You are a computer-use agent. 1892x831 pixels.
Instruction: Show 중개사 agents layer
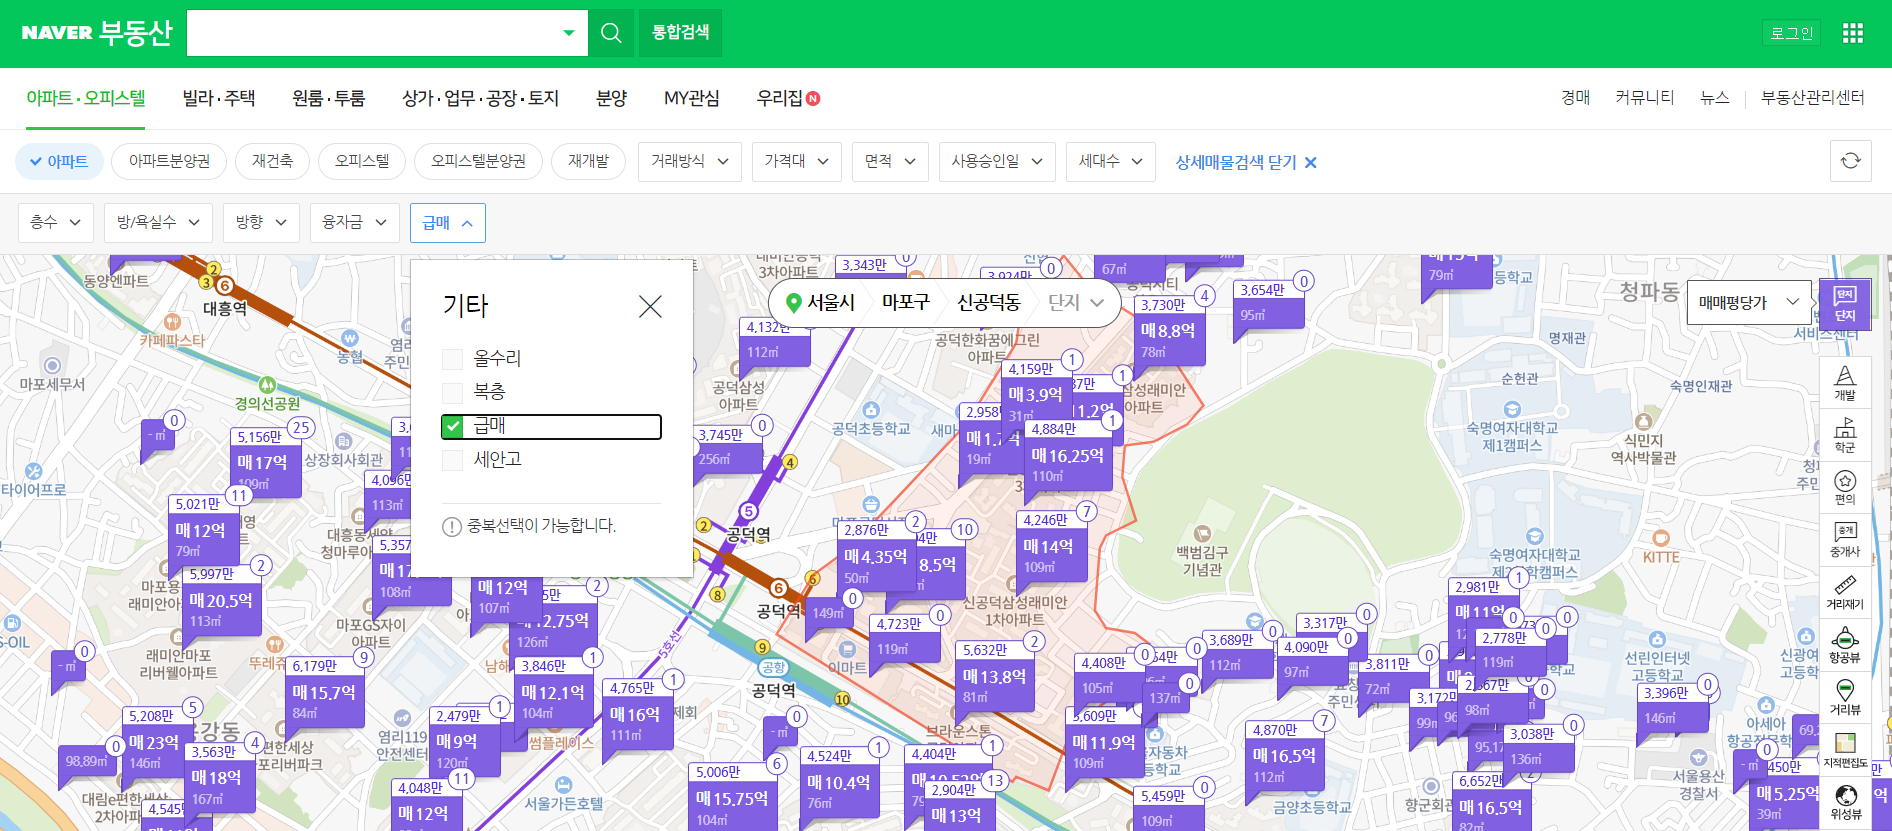click(x=1845, y=539)
